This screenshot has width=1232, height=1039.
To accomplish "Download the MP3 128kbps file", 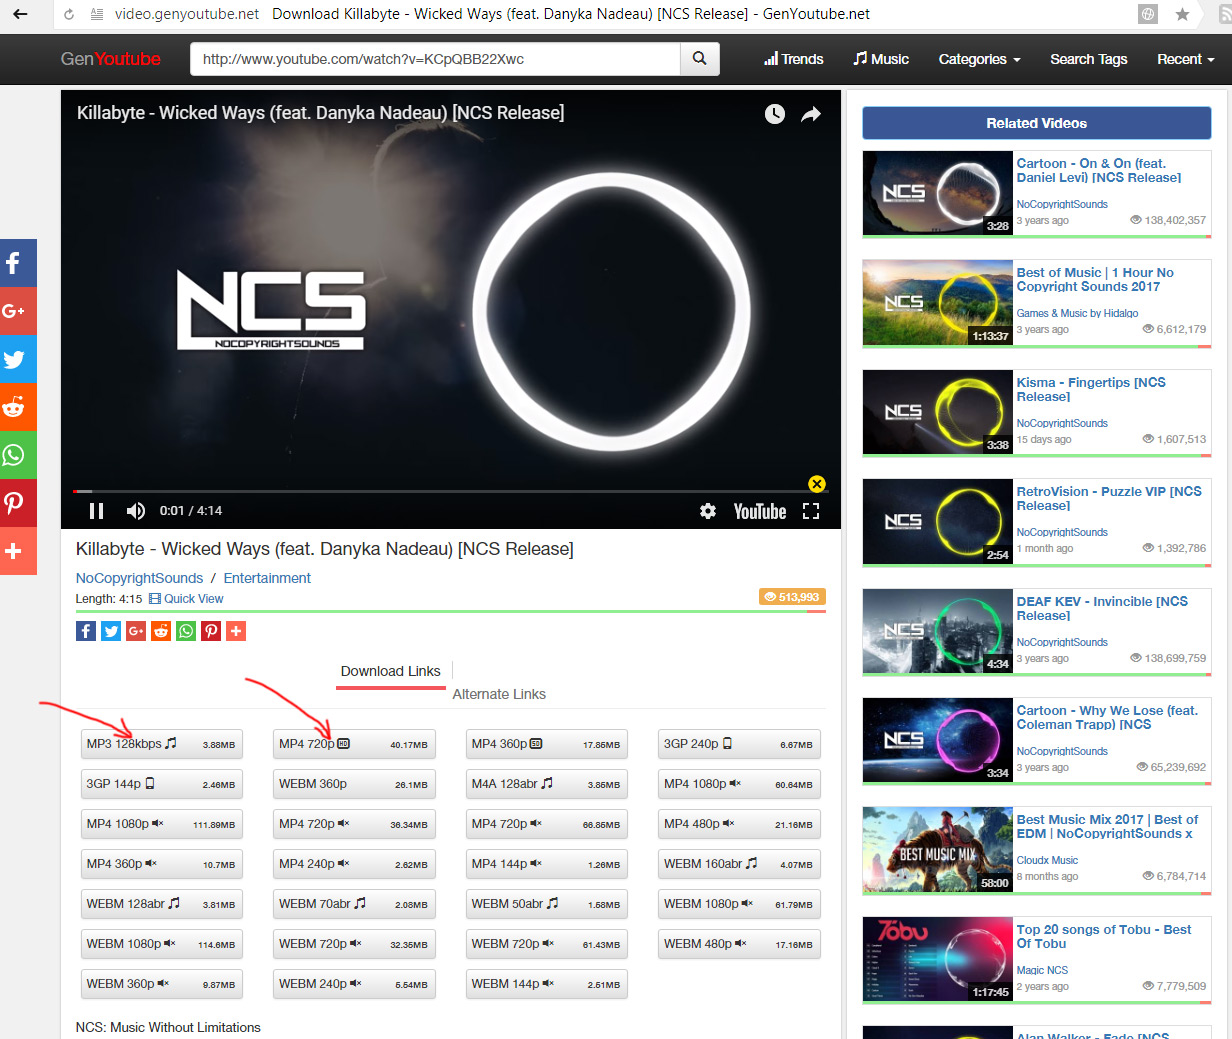I will coord(161,744).
